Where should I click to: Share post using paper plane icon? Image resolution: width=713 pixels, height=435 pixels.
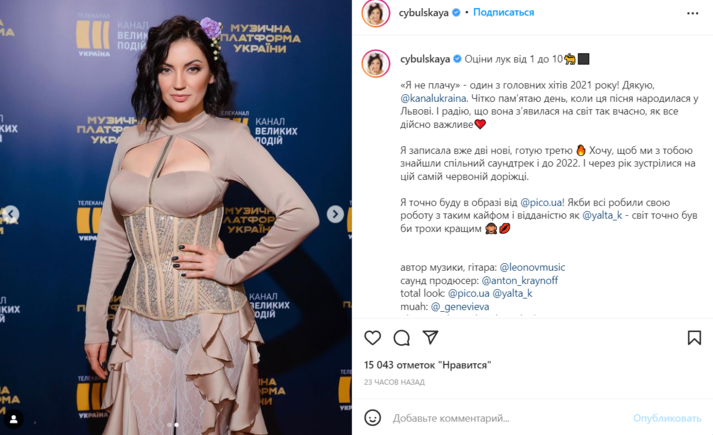point(430,337)
